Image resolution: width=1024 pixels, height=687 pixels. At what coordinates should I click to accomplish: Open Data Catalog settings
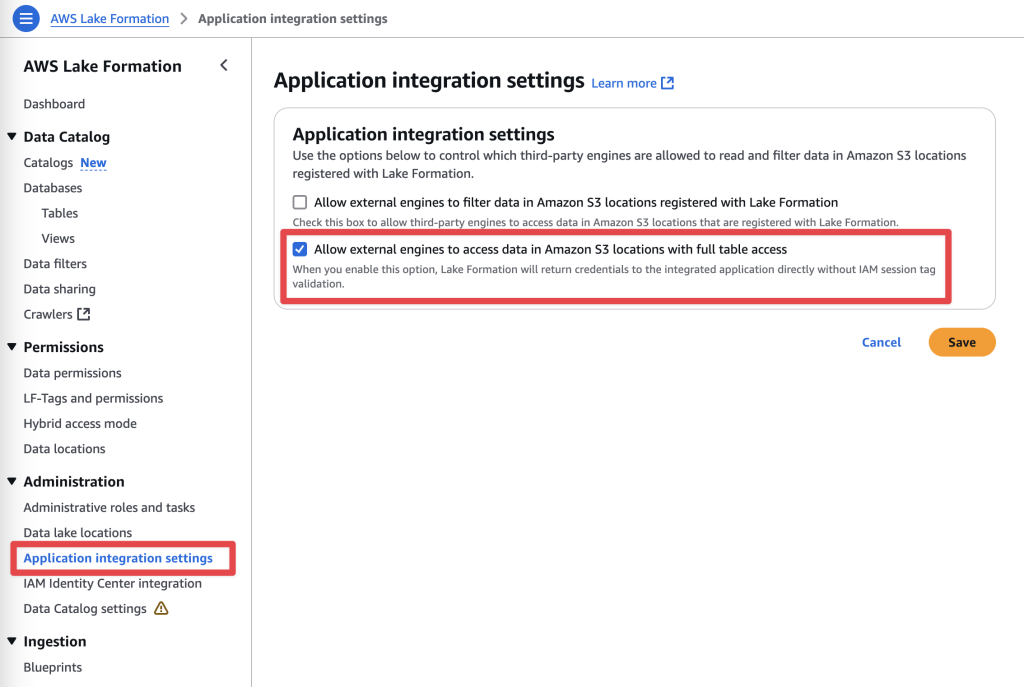85,609
